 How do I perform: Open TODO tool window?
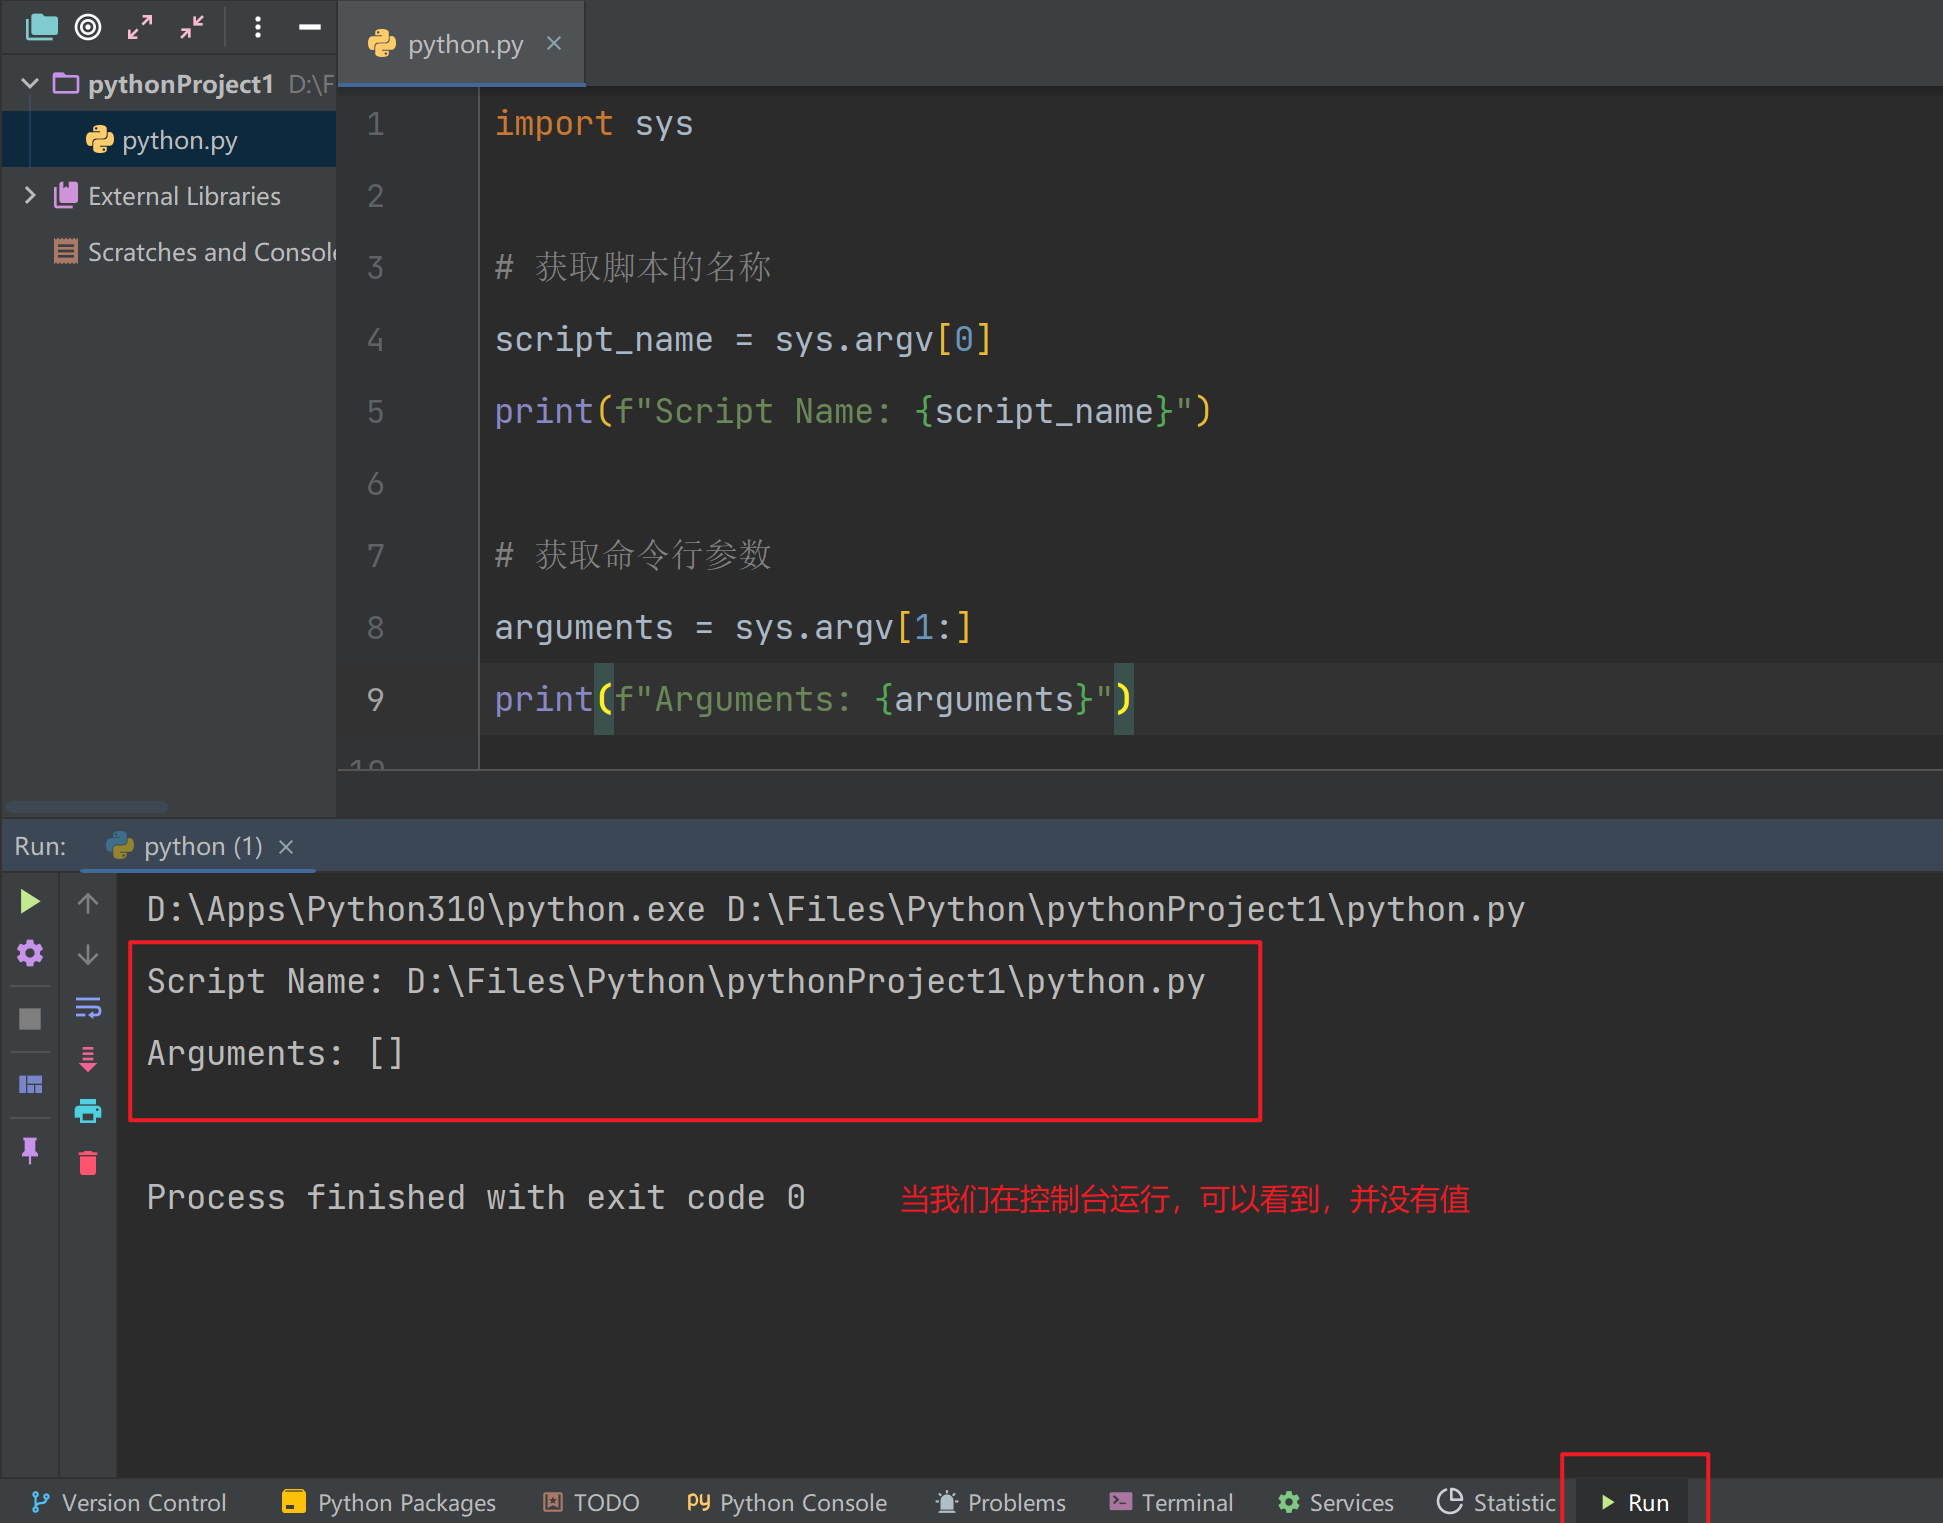[x=591, y=1502]
